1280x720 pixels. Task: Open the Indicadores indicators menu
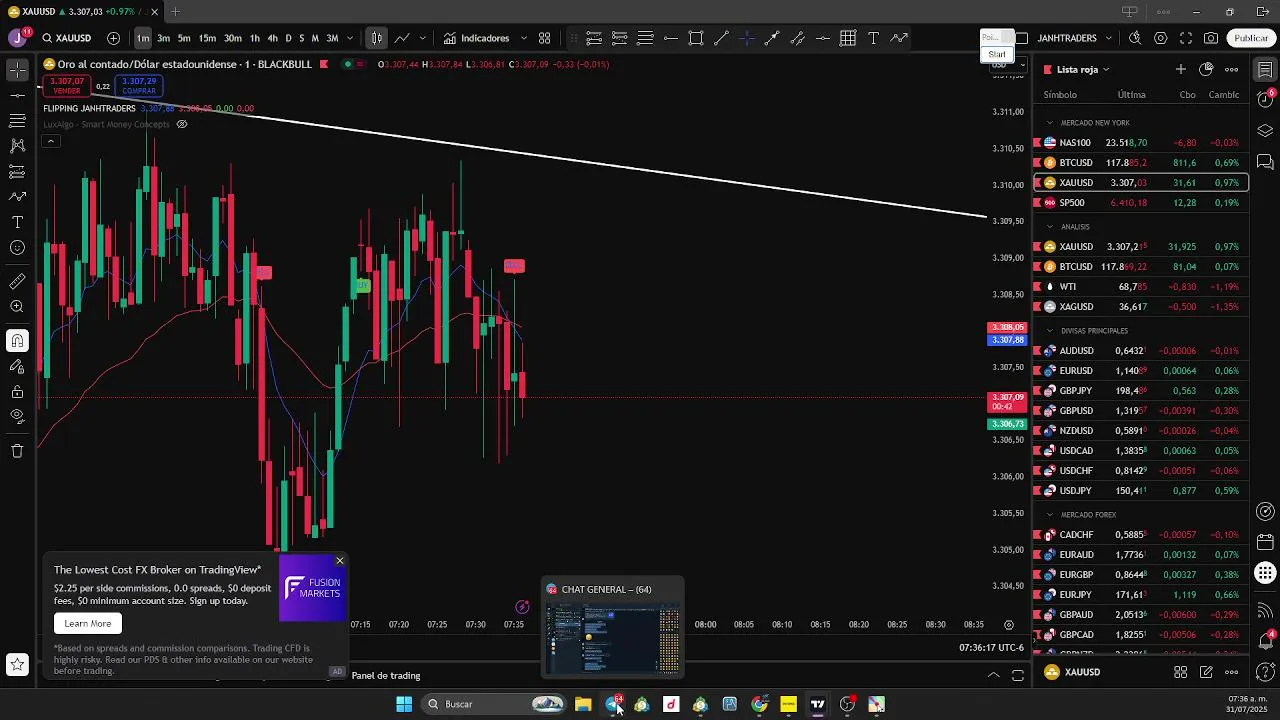point(477,38)
